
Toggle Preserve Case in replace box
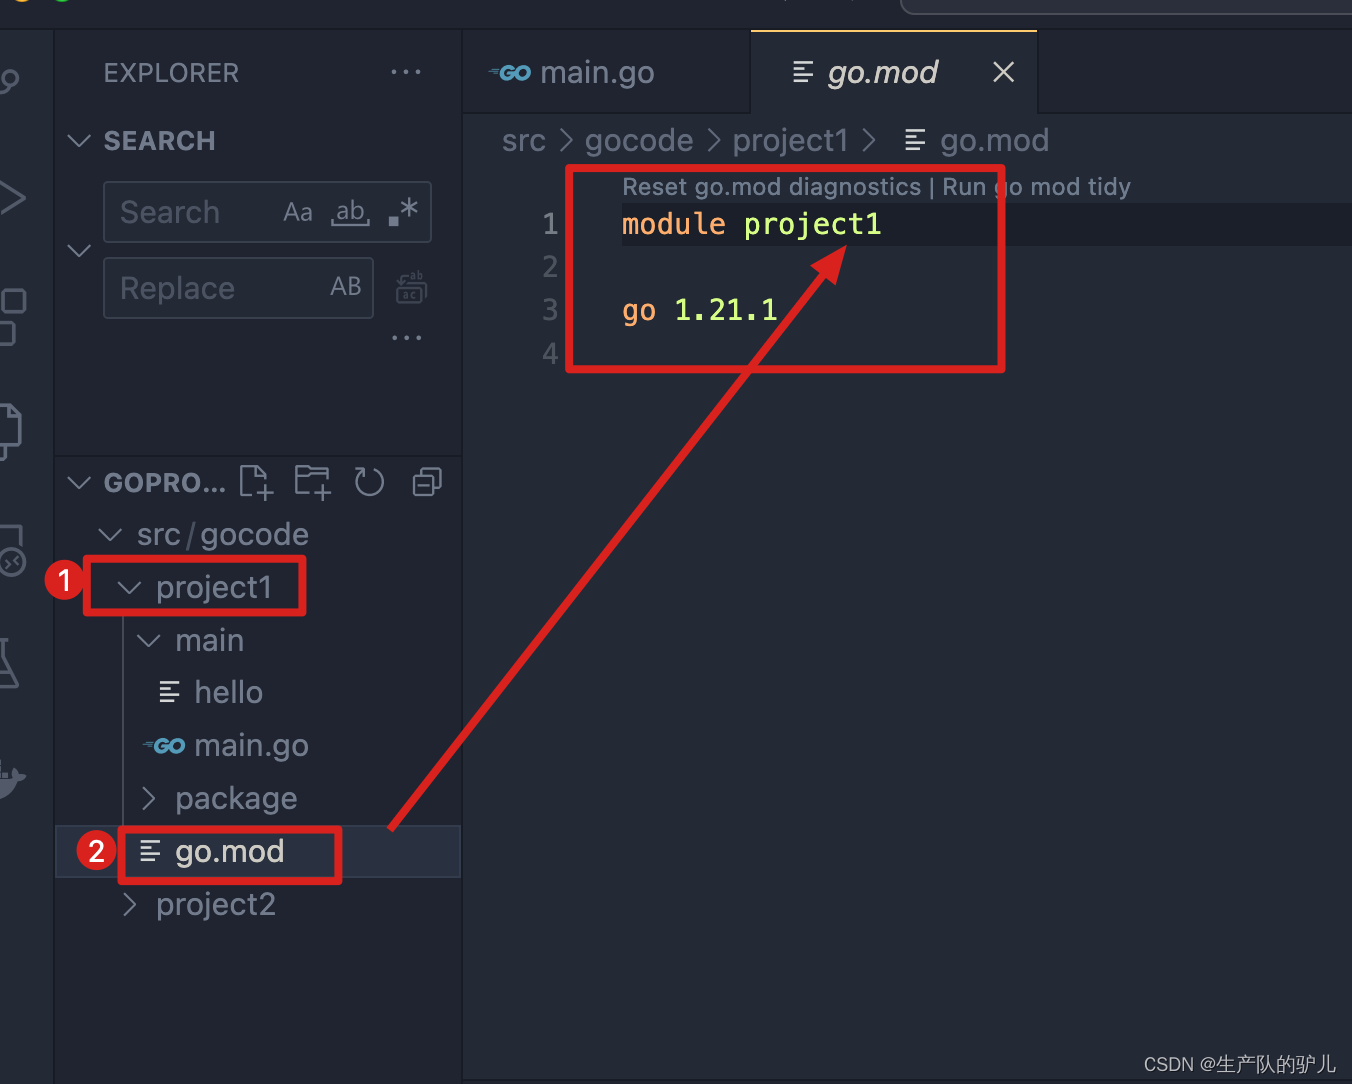346,287
